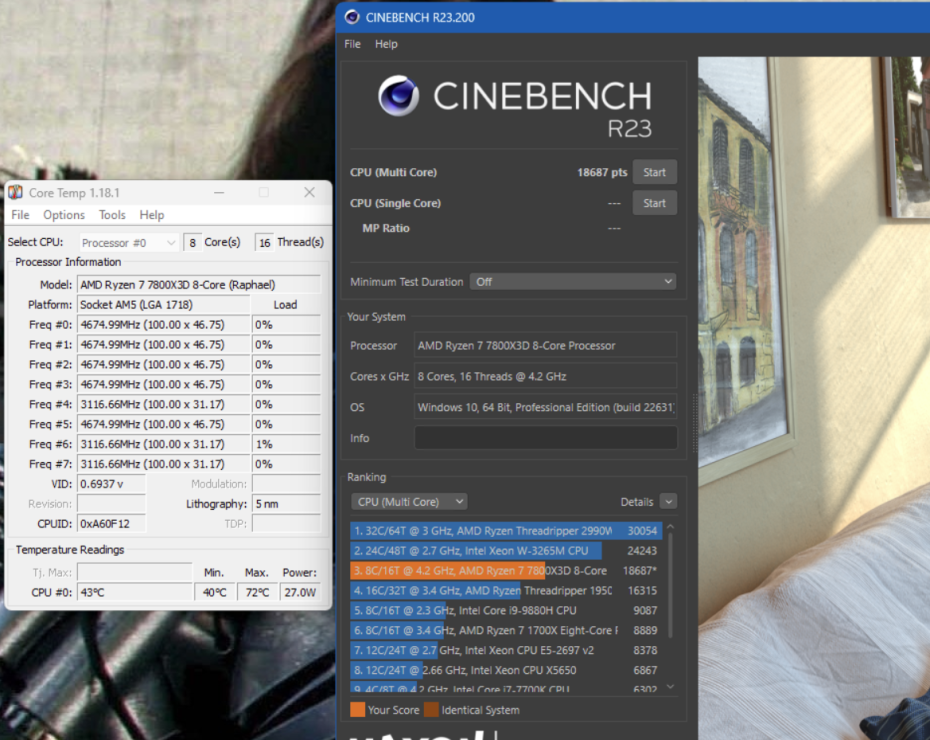Click the Cinebench logo icon in title bar

point(352,17)
